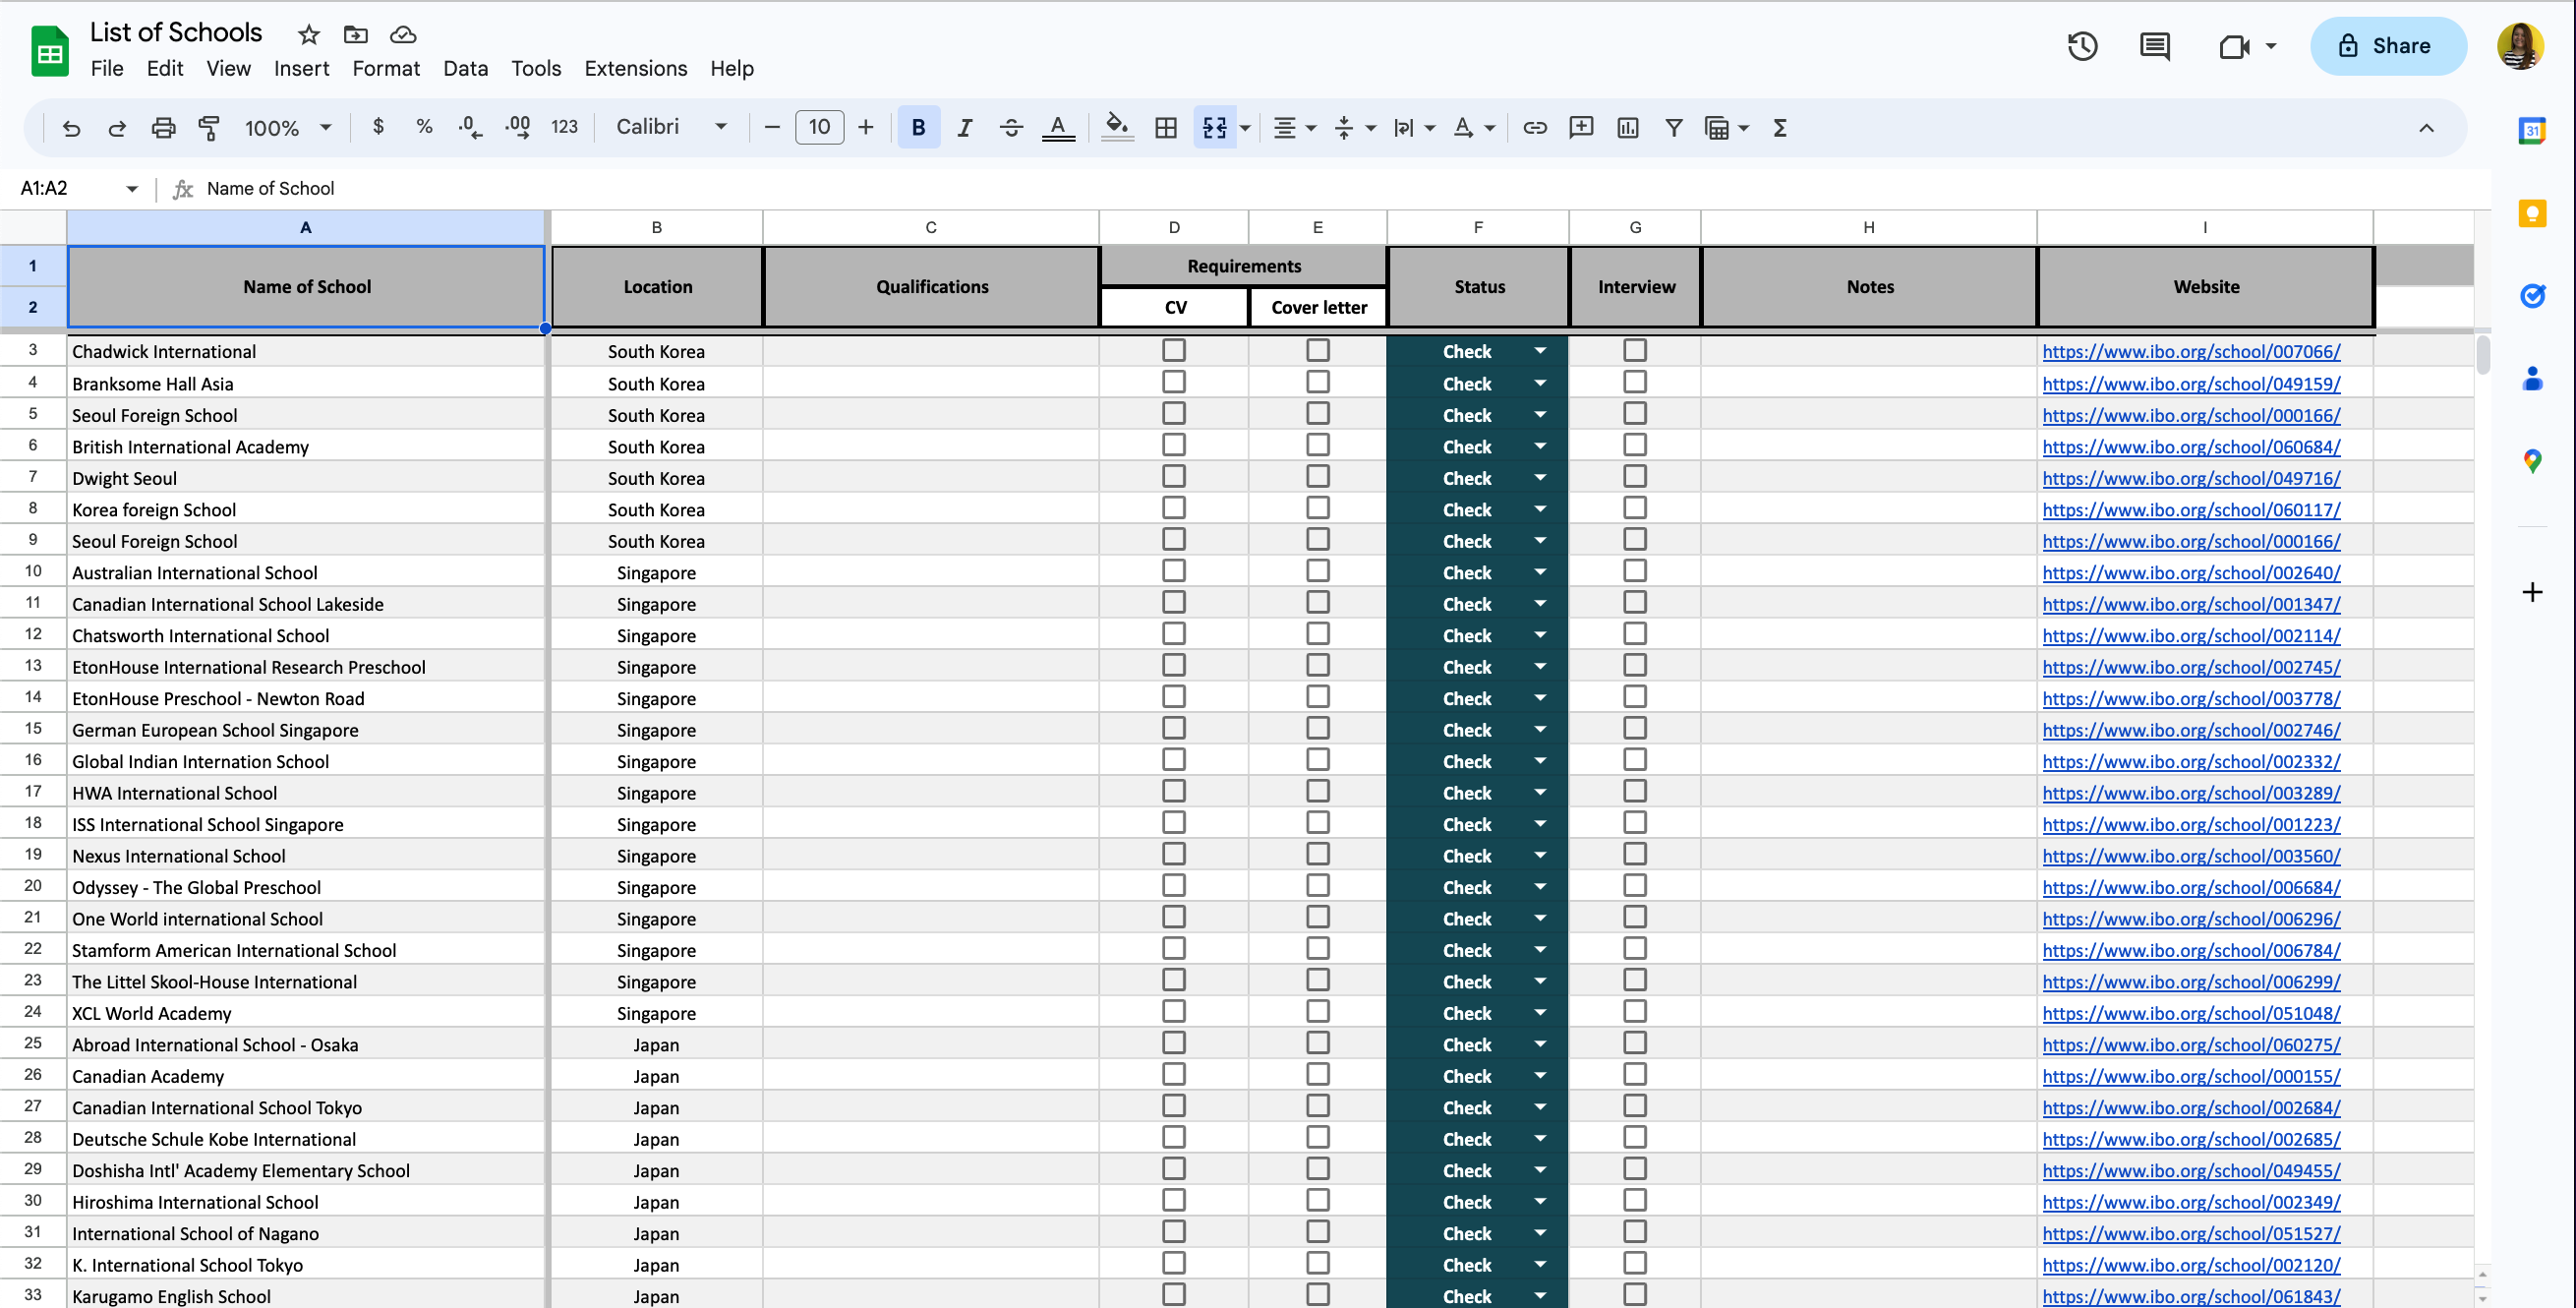This screenshot has height=1308, width=2576.
Task: Toggle strikethrough formatting in toolbar
Action: click(1011, 127)
